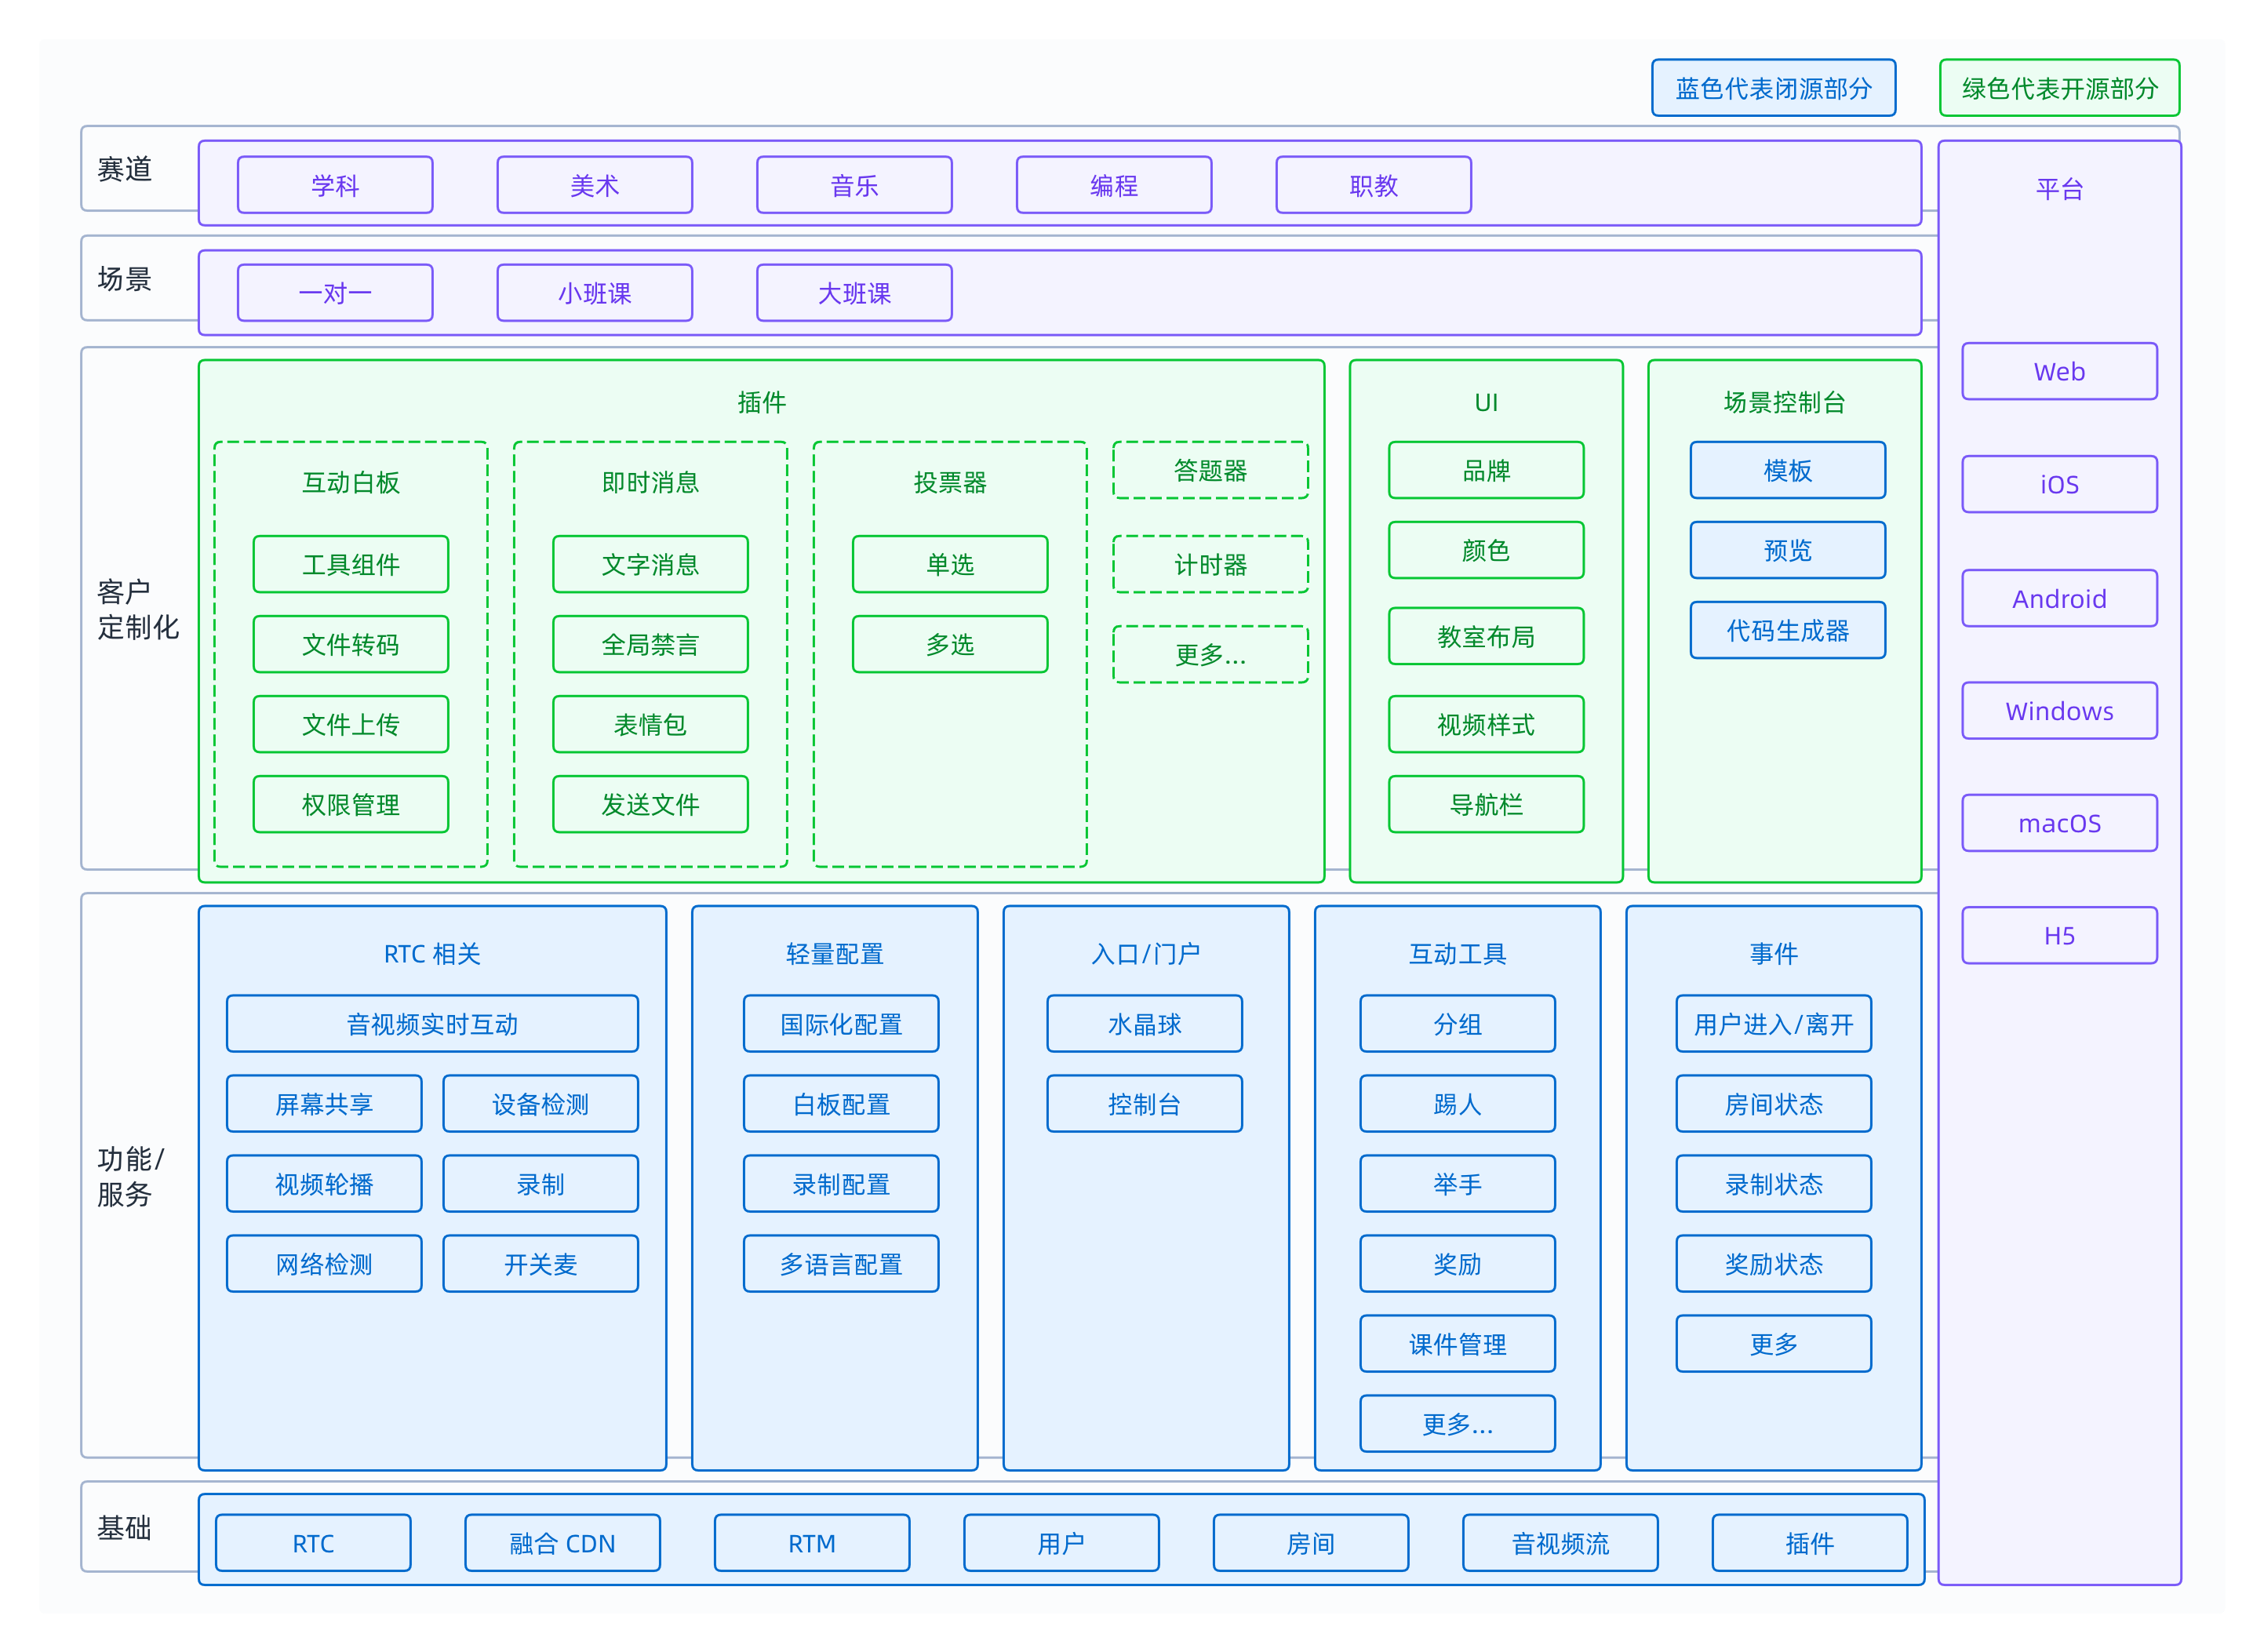
Task: Select the 音乐 box
Action: coord(854,185)
